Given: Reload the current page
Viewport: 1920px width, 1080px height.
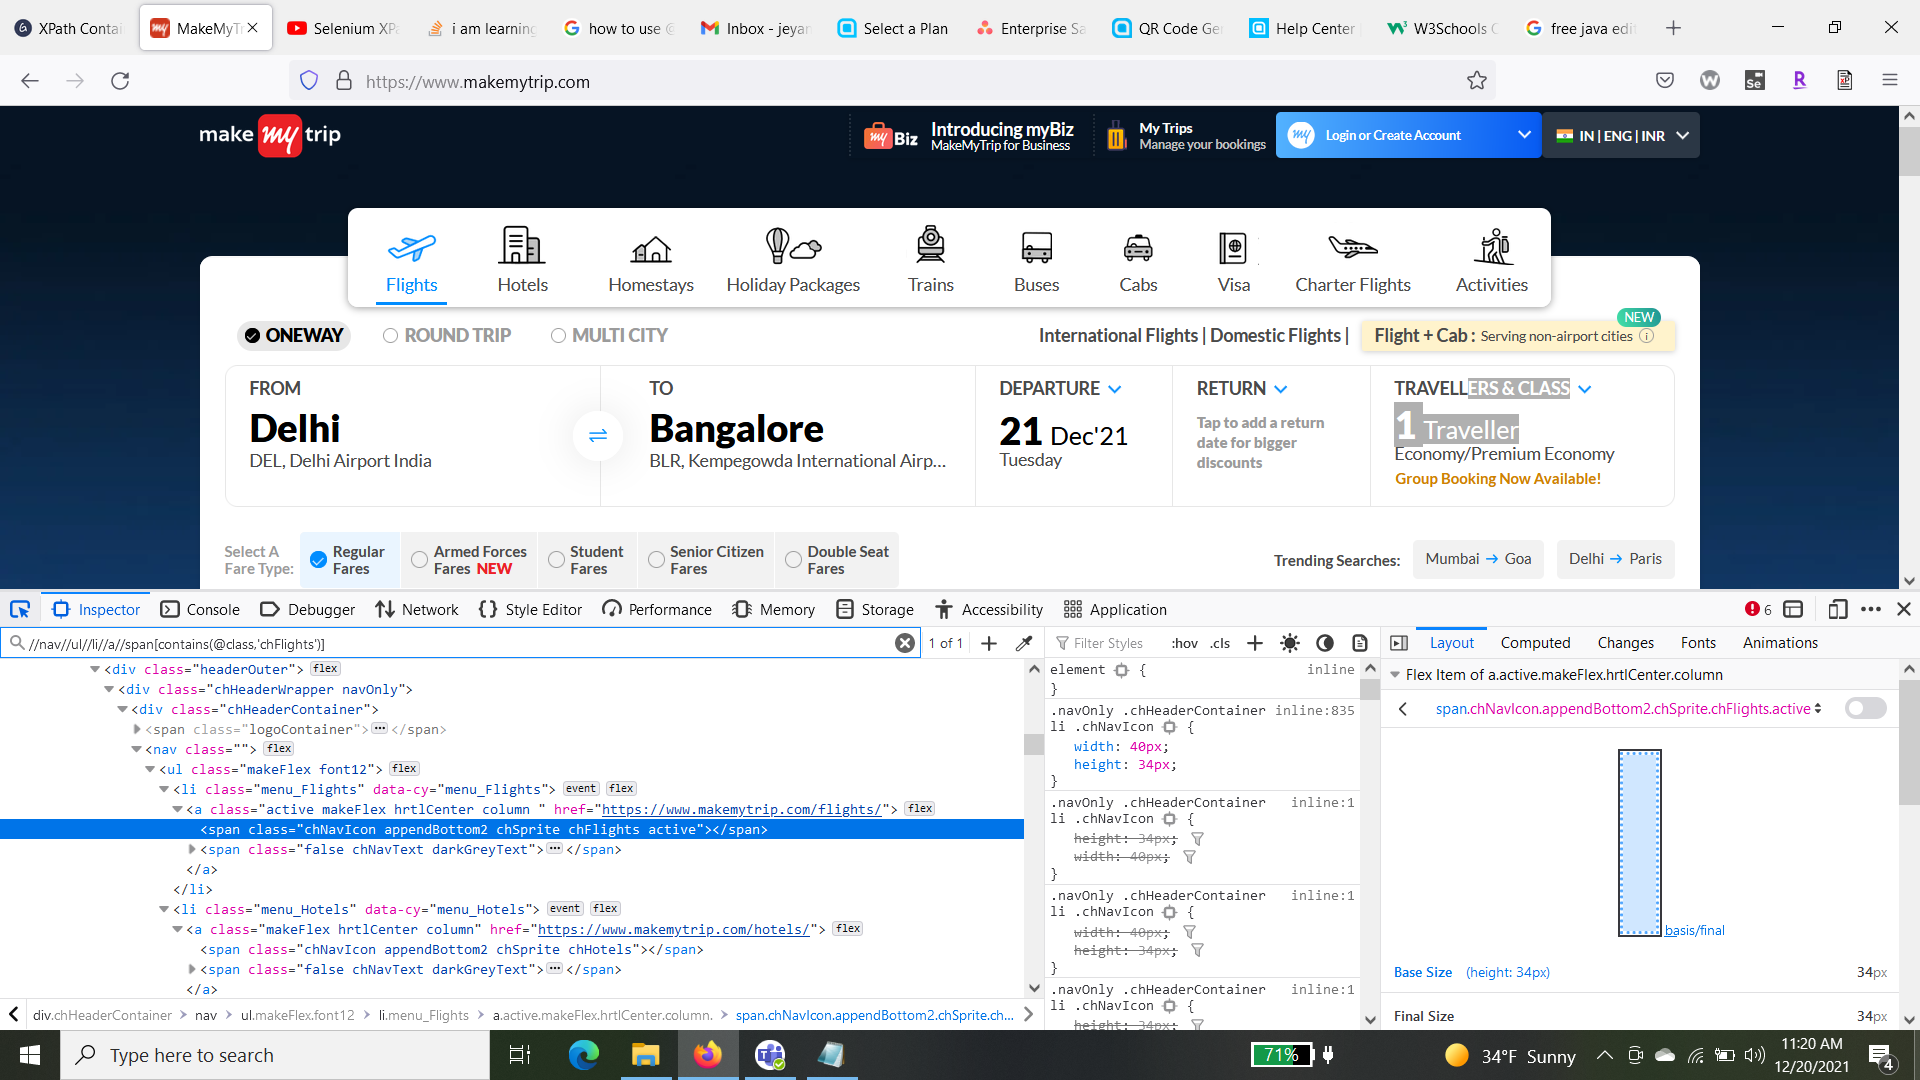Looking at the screenshot, I should [120, 81].
